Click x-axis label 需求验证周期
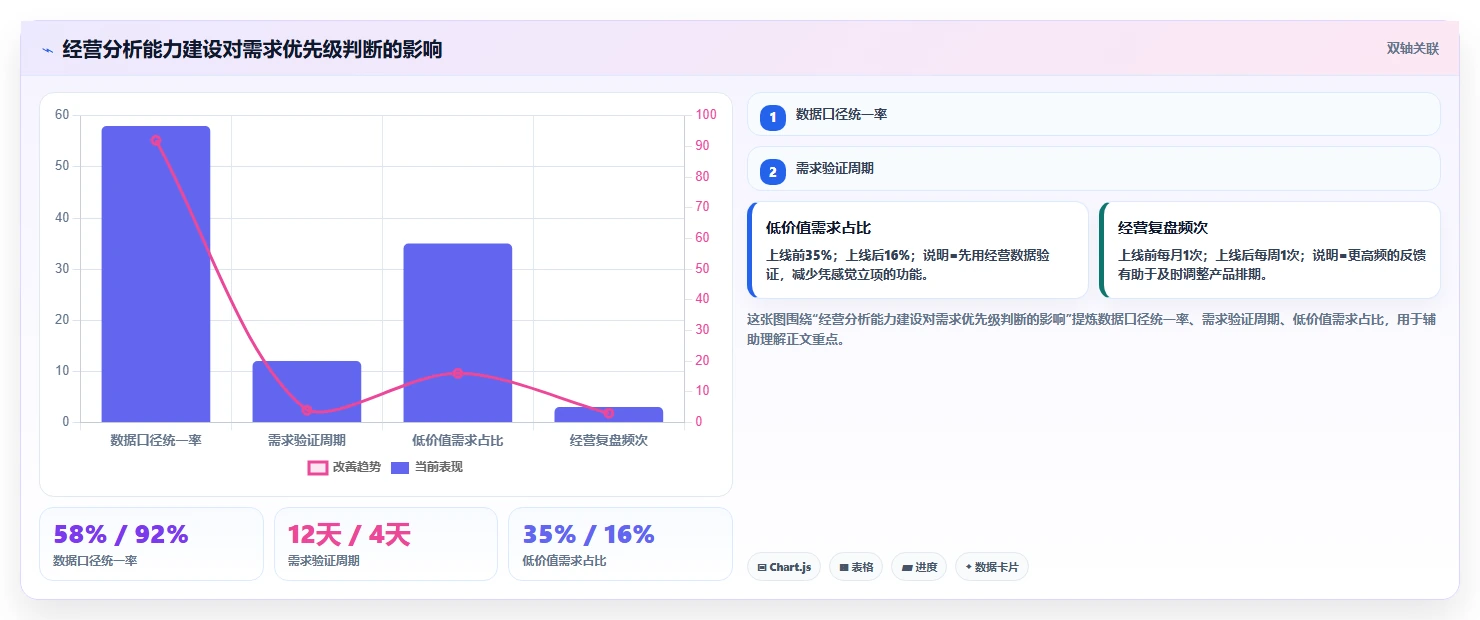Image resolution: width=1480 pixels, height=620 pixels. (307, 440)
